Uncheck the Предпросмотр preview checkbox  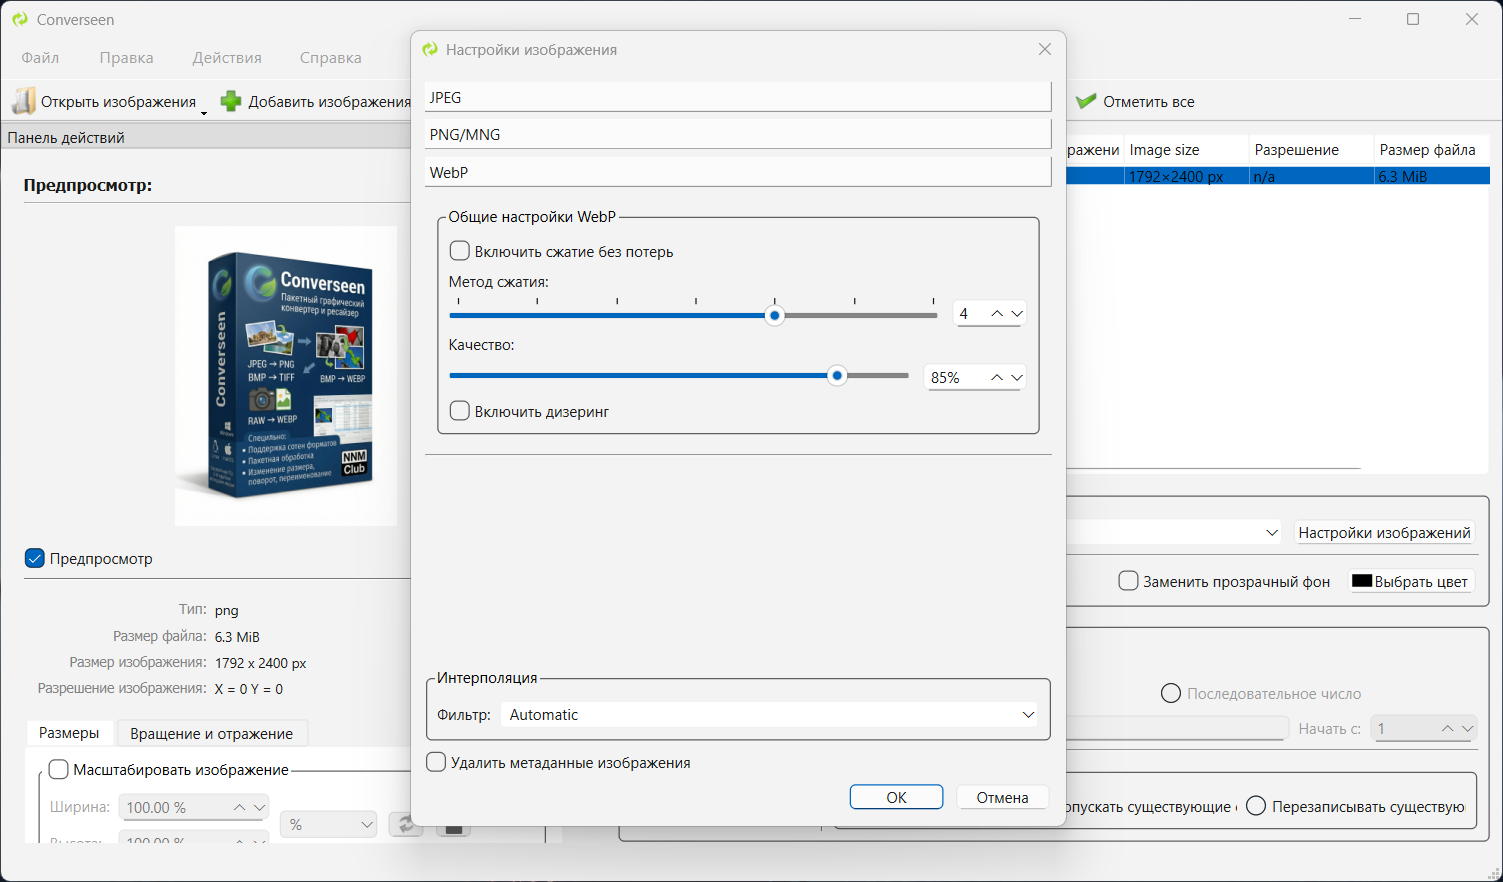click(35, 558)
